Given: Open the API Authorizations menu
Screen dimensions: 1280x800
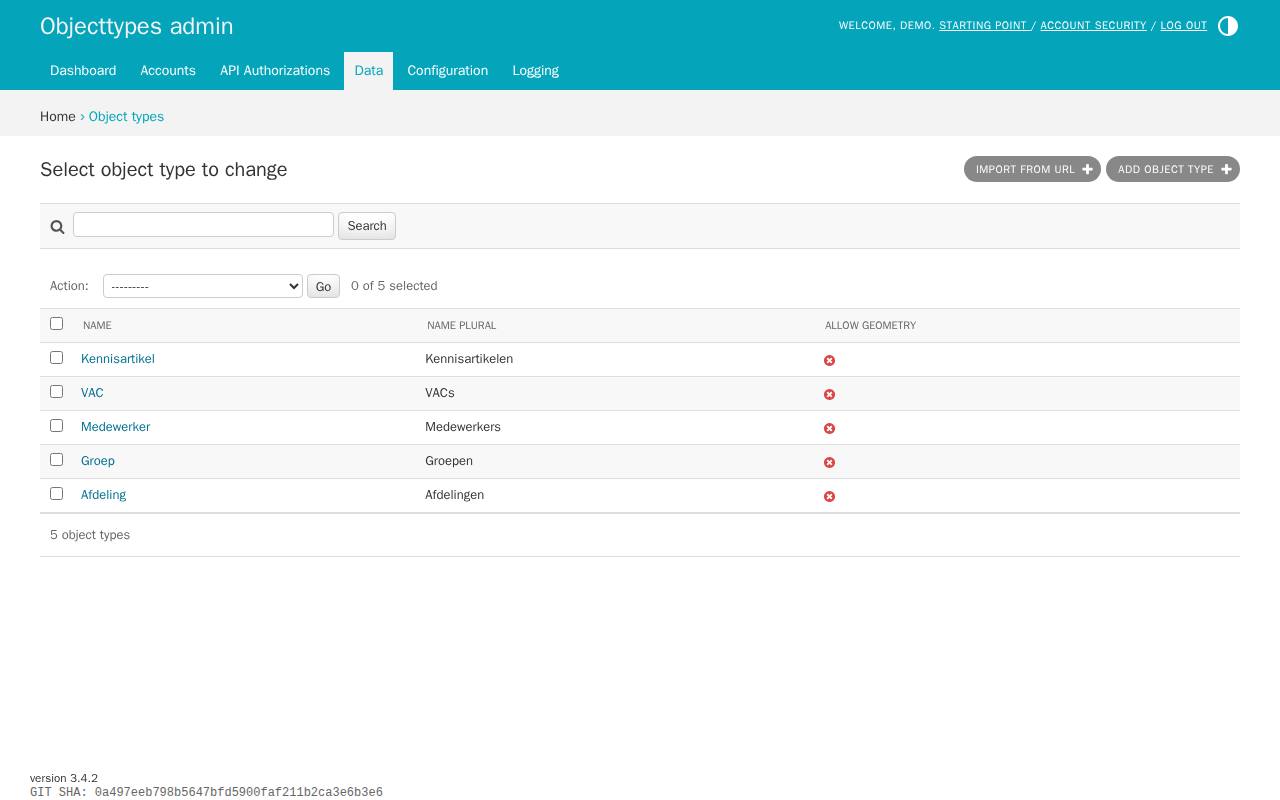Looking at the screenshot, I should coord(275,71).
